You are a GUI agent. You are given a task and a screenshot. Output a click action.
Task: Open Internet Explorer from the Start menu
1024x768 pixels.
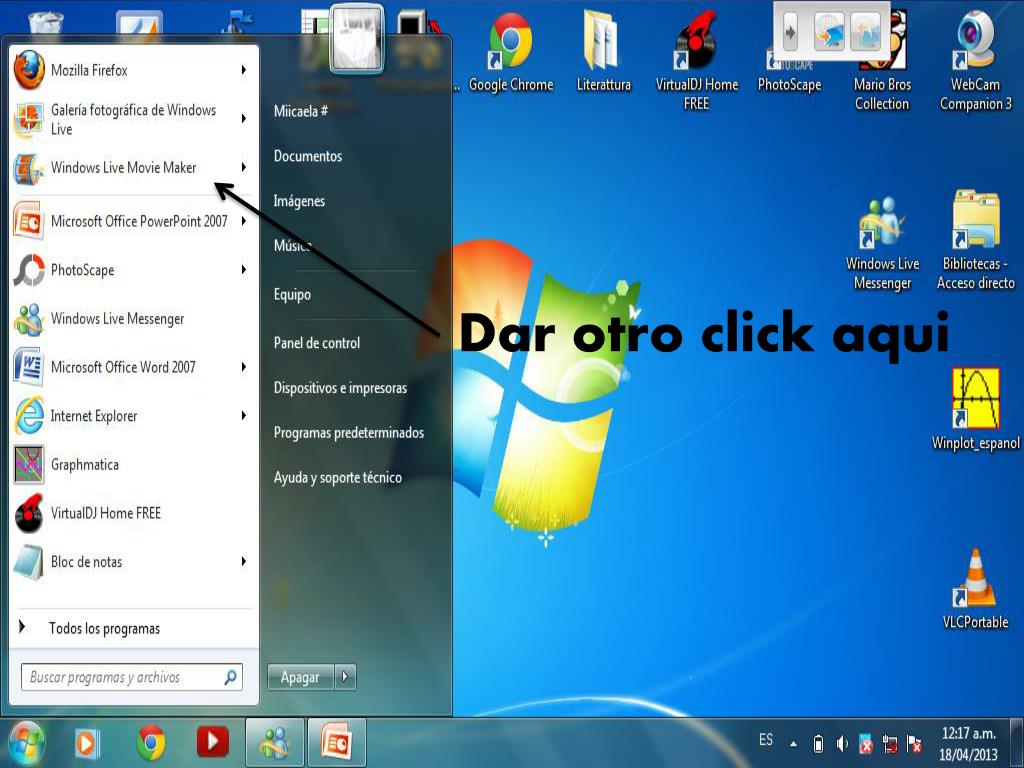click(x=133, y=416)
